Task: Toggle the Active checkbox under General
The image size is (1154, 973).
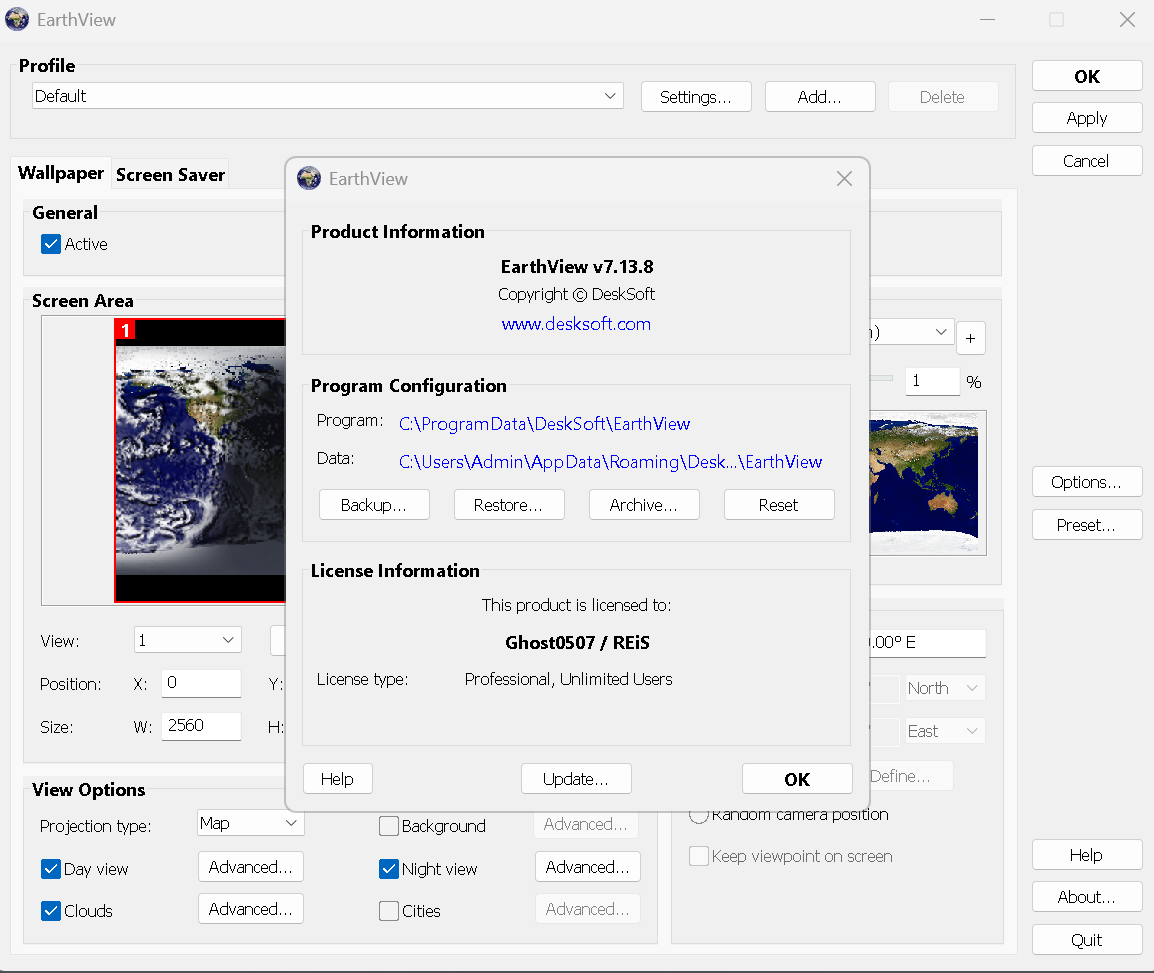Action: tap(51, 244)
